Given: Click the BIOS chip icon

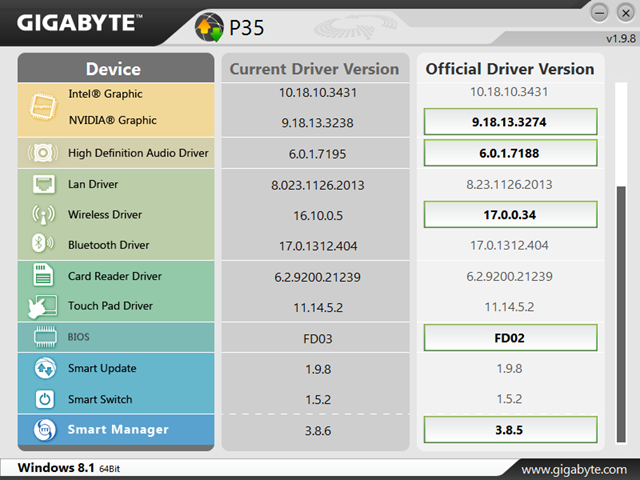Looking at the screenshot, I should click(45, 337).
